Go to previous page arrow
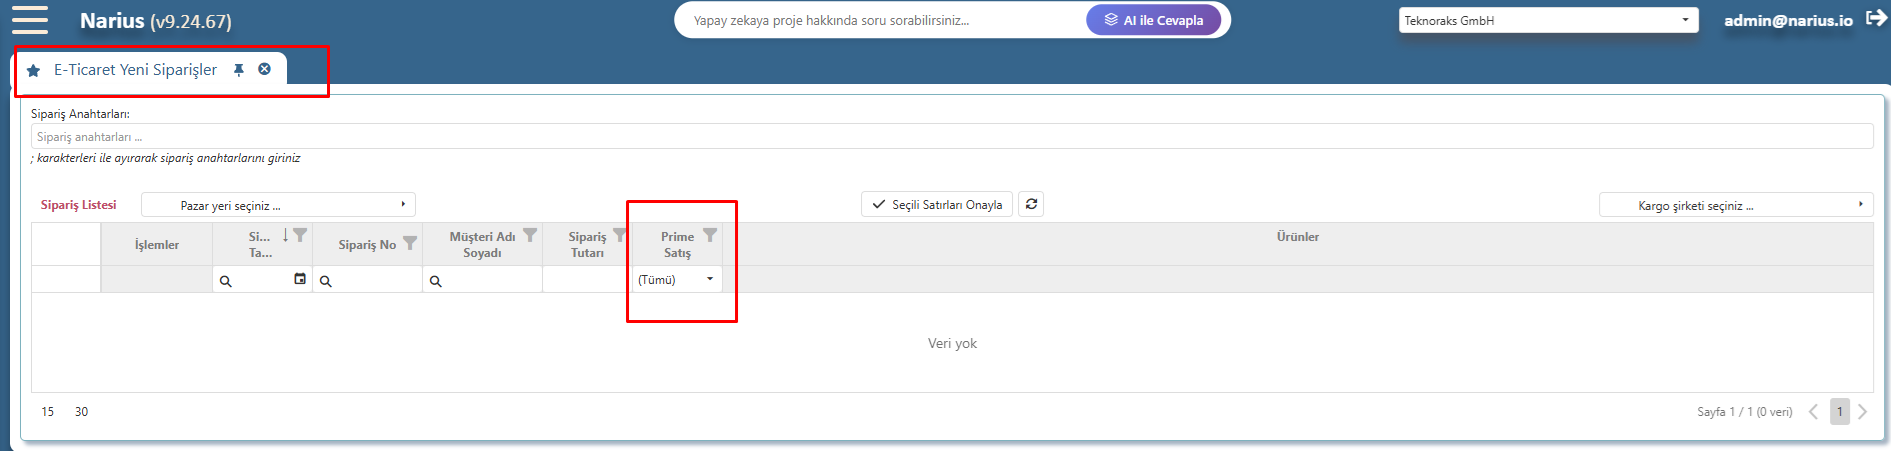Image resolution: width=1891 pixels, height=451 pixels. pos(1813,412)
